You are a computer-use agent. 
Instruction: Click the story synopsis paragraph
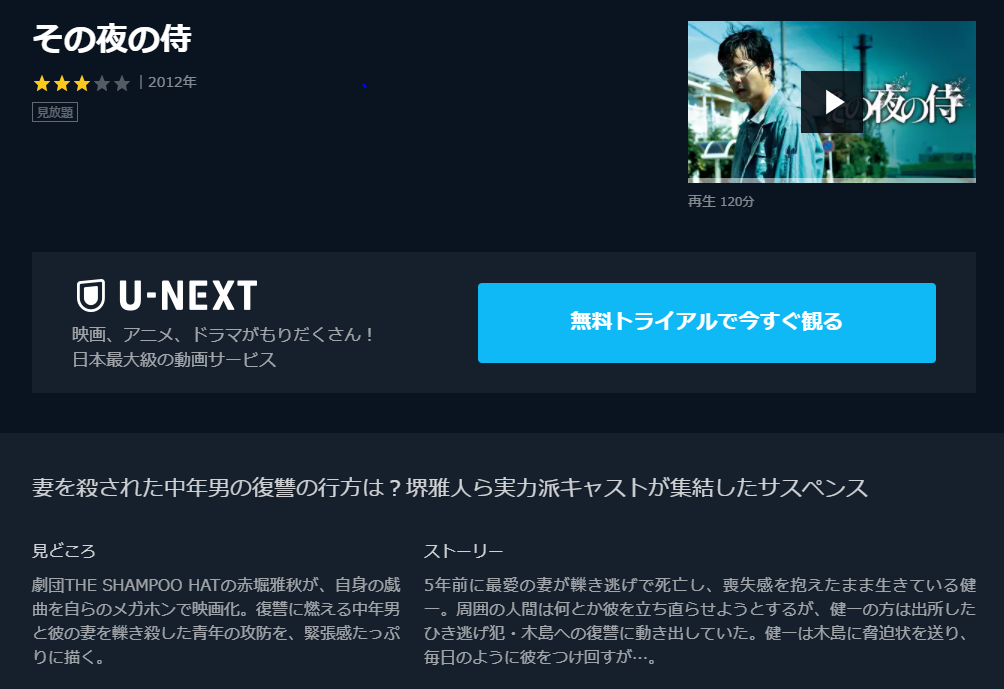[x=700, y=620]
